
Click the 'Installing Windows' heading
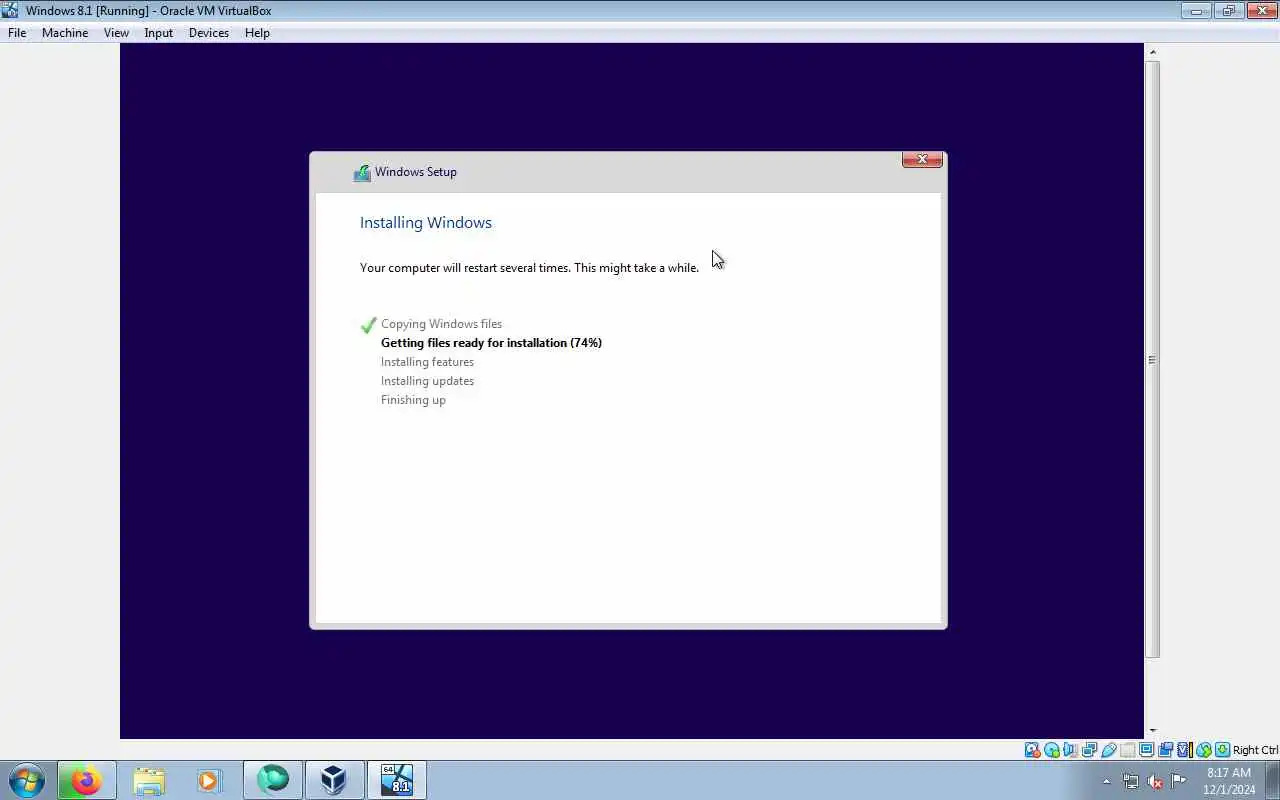[426, 222]
